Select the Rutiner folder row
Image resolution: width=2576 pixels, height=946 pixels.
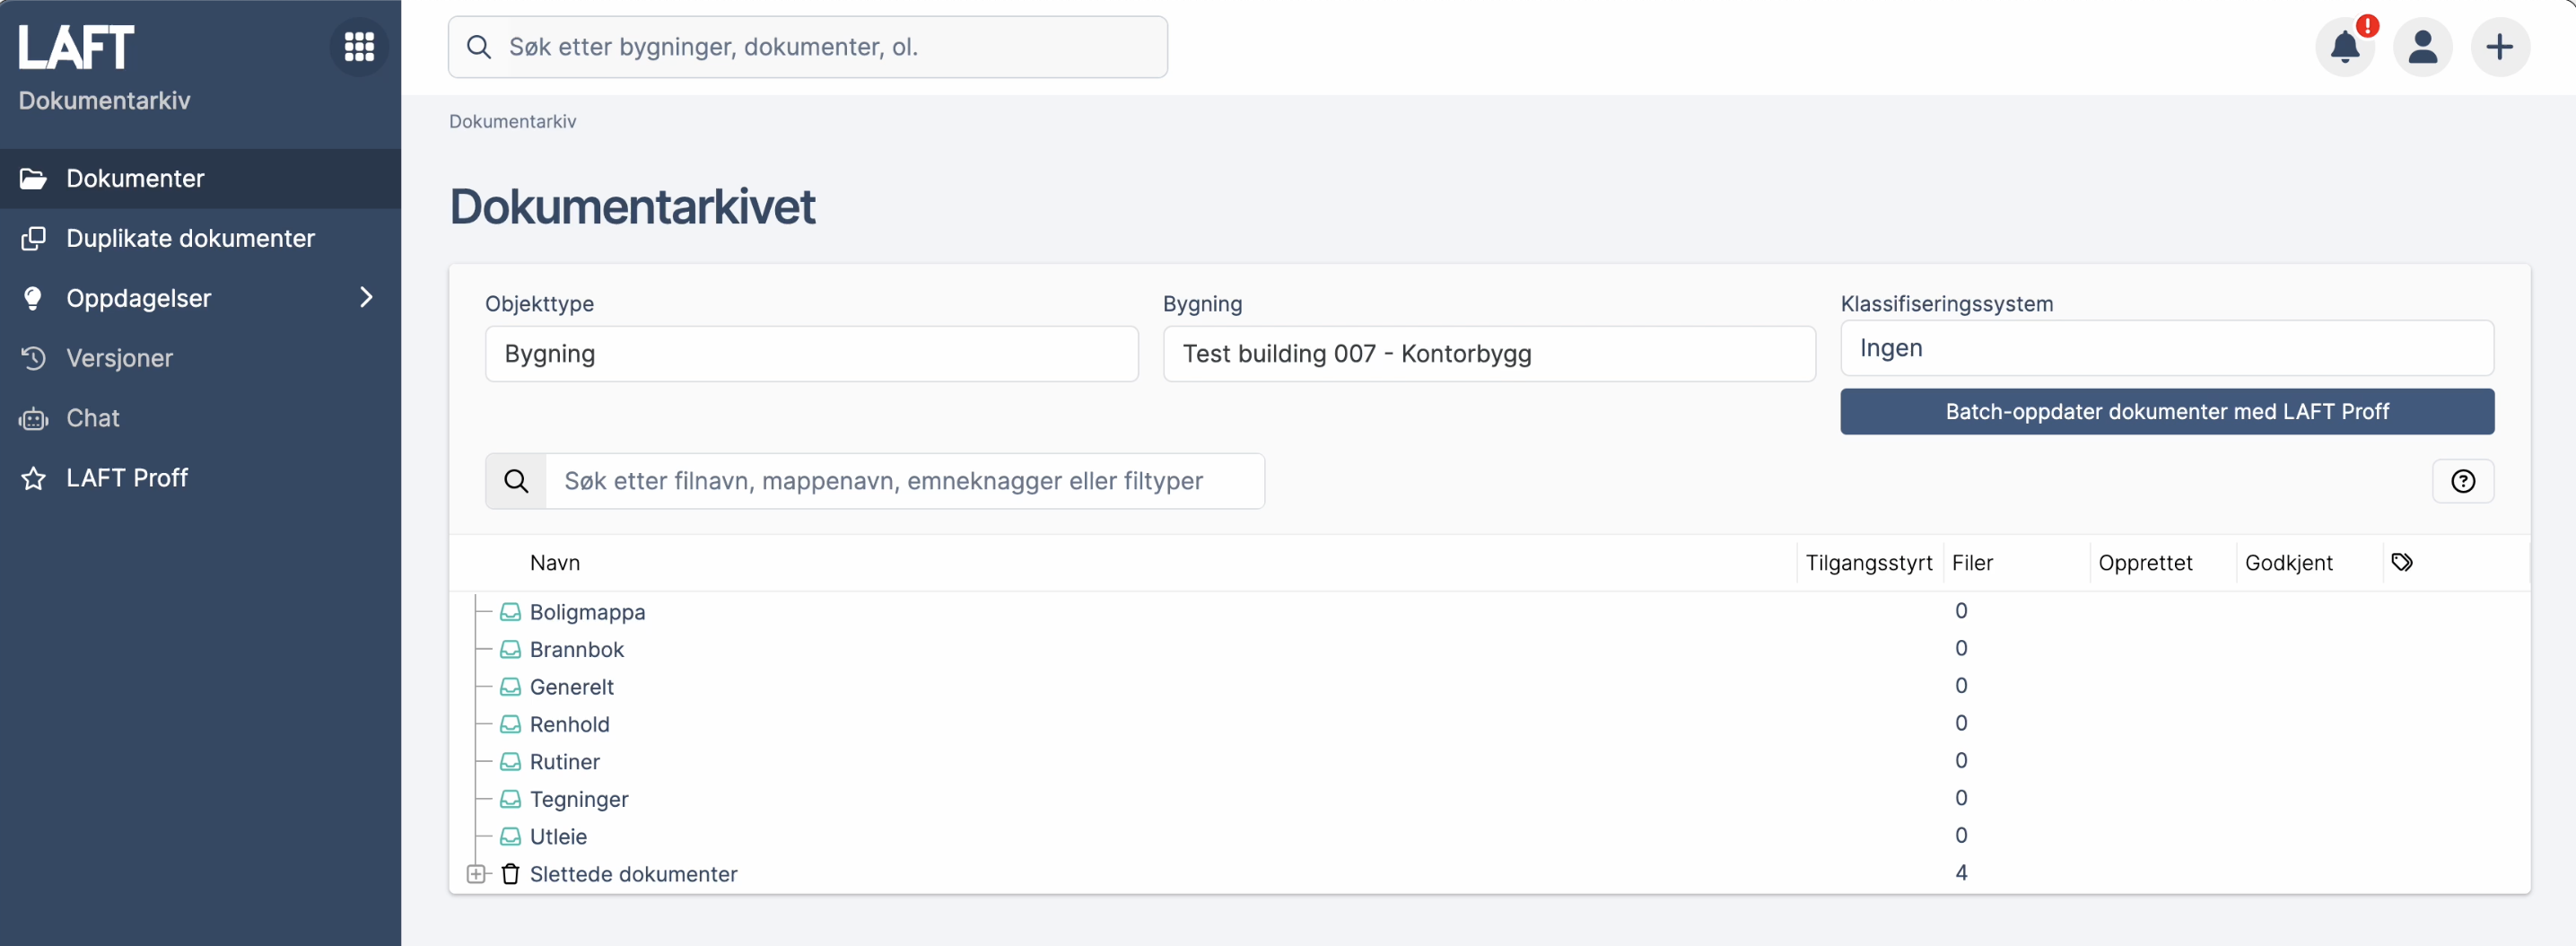[1490, 762]
